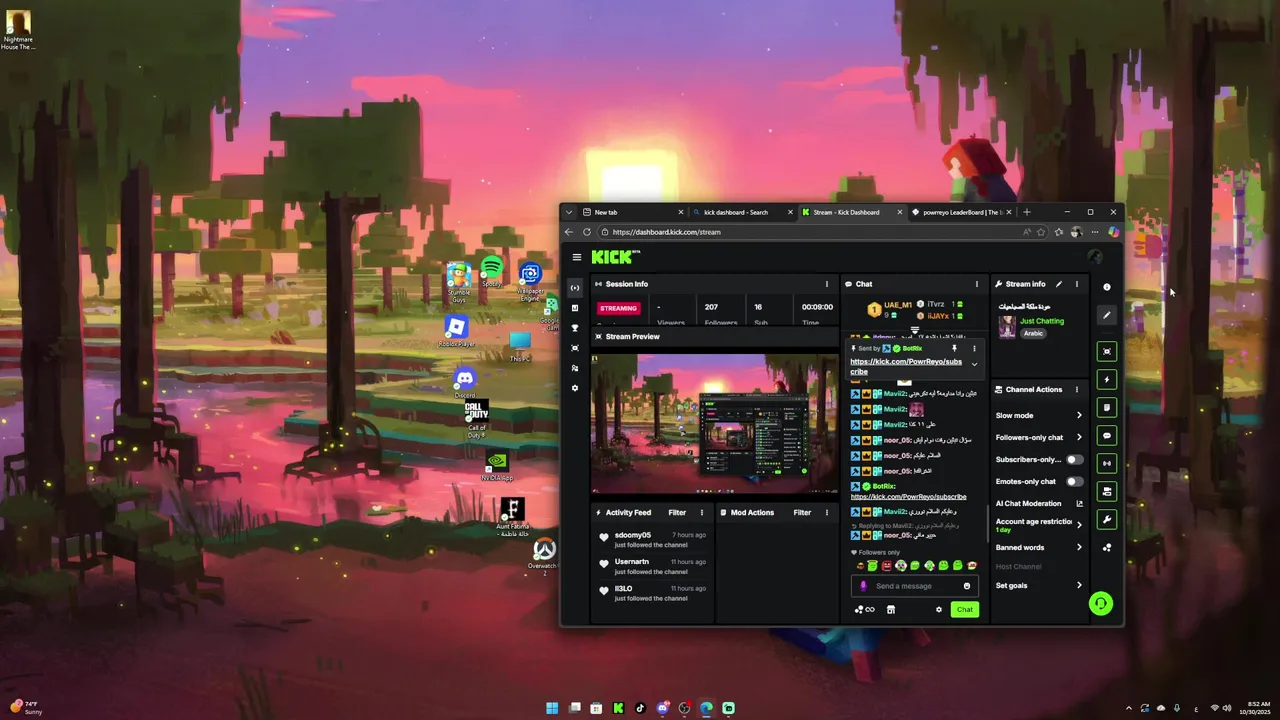Viewport: 1280px width, 720px height.
Task: Go back with the browser back arrow
Action: pyautogui.click(x=569, y=232)
